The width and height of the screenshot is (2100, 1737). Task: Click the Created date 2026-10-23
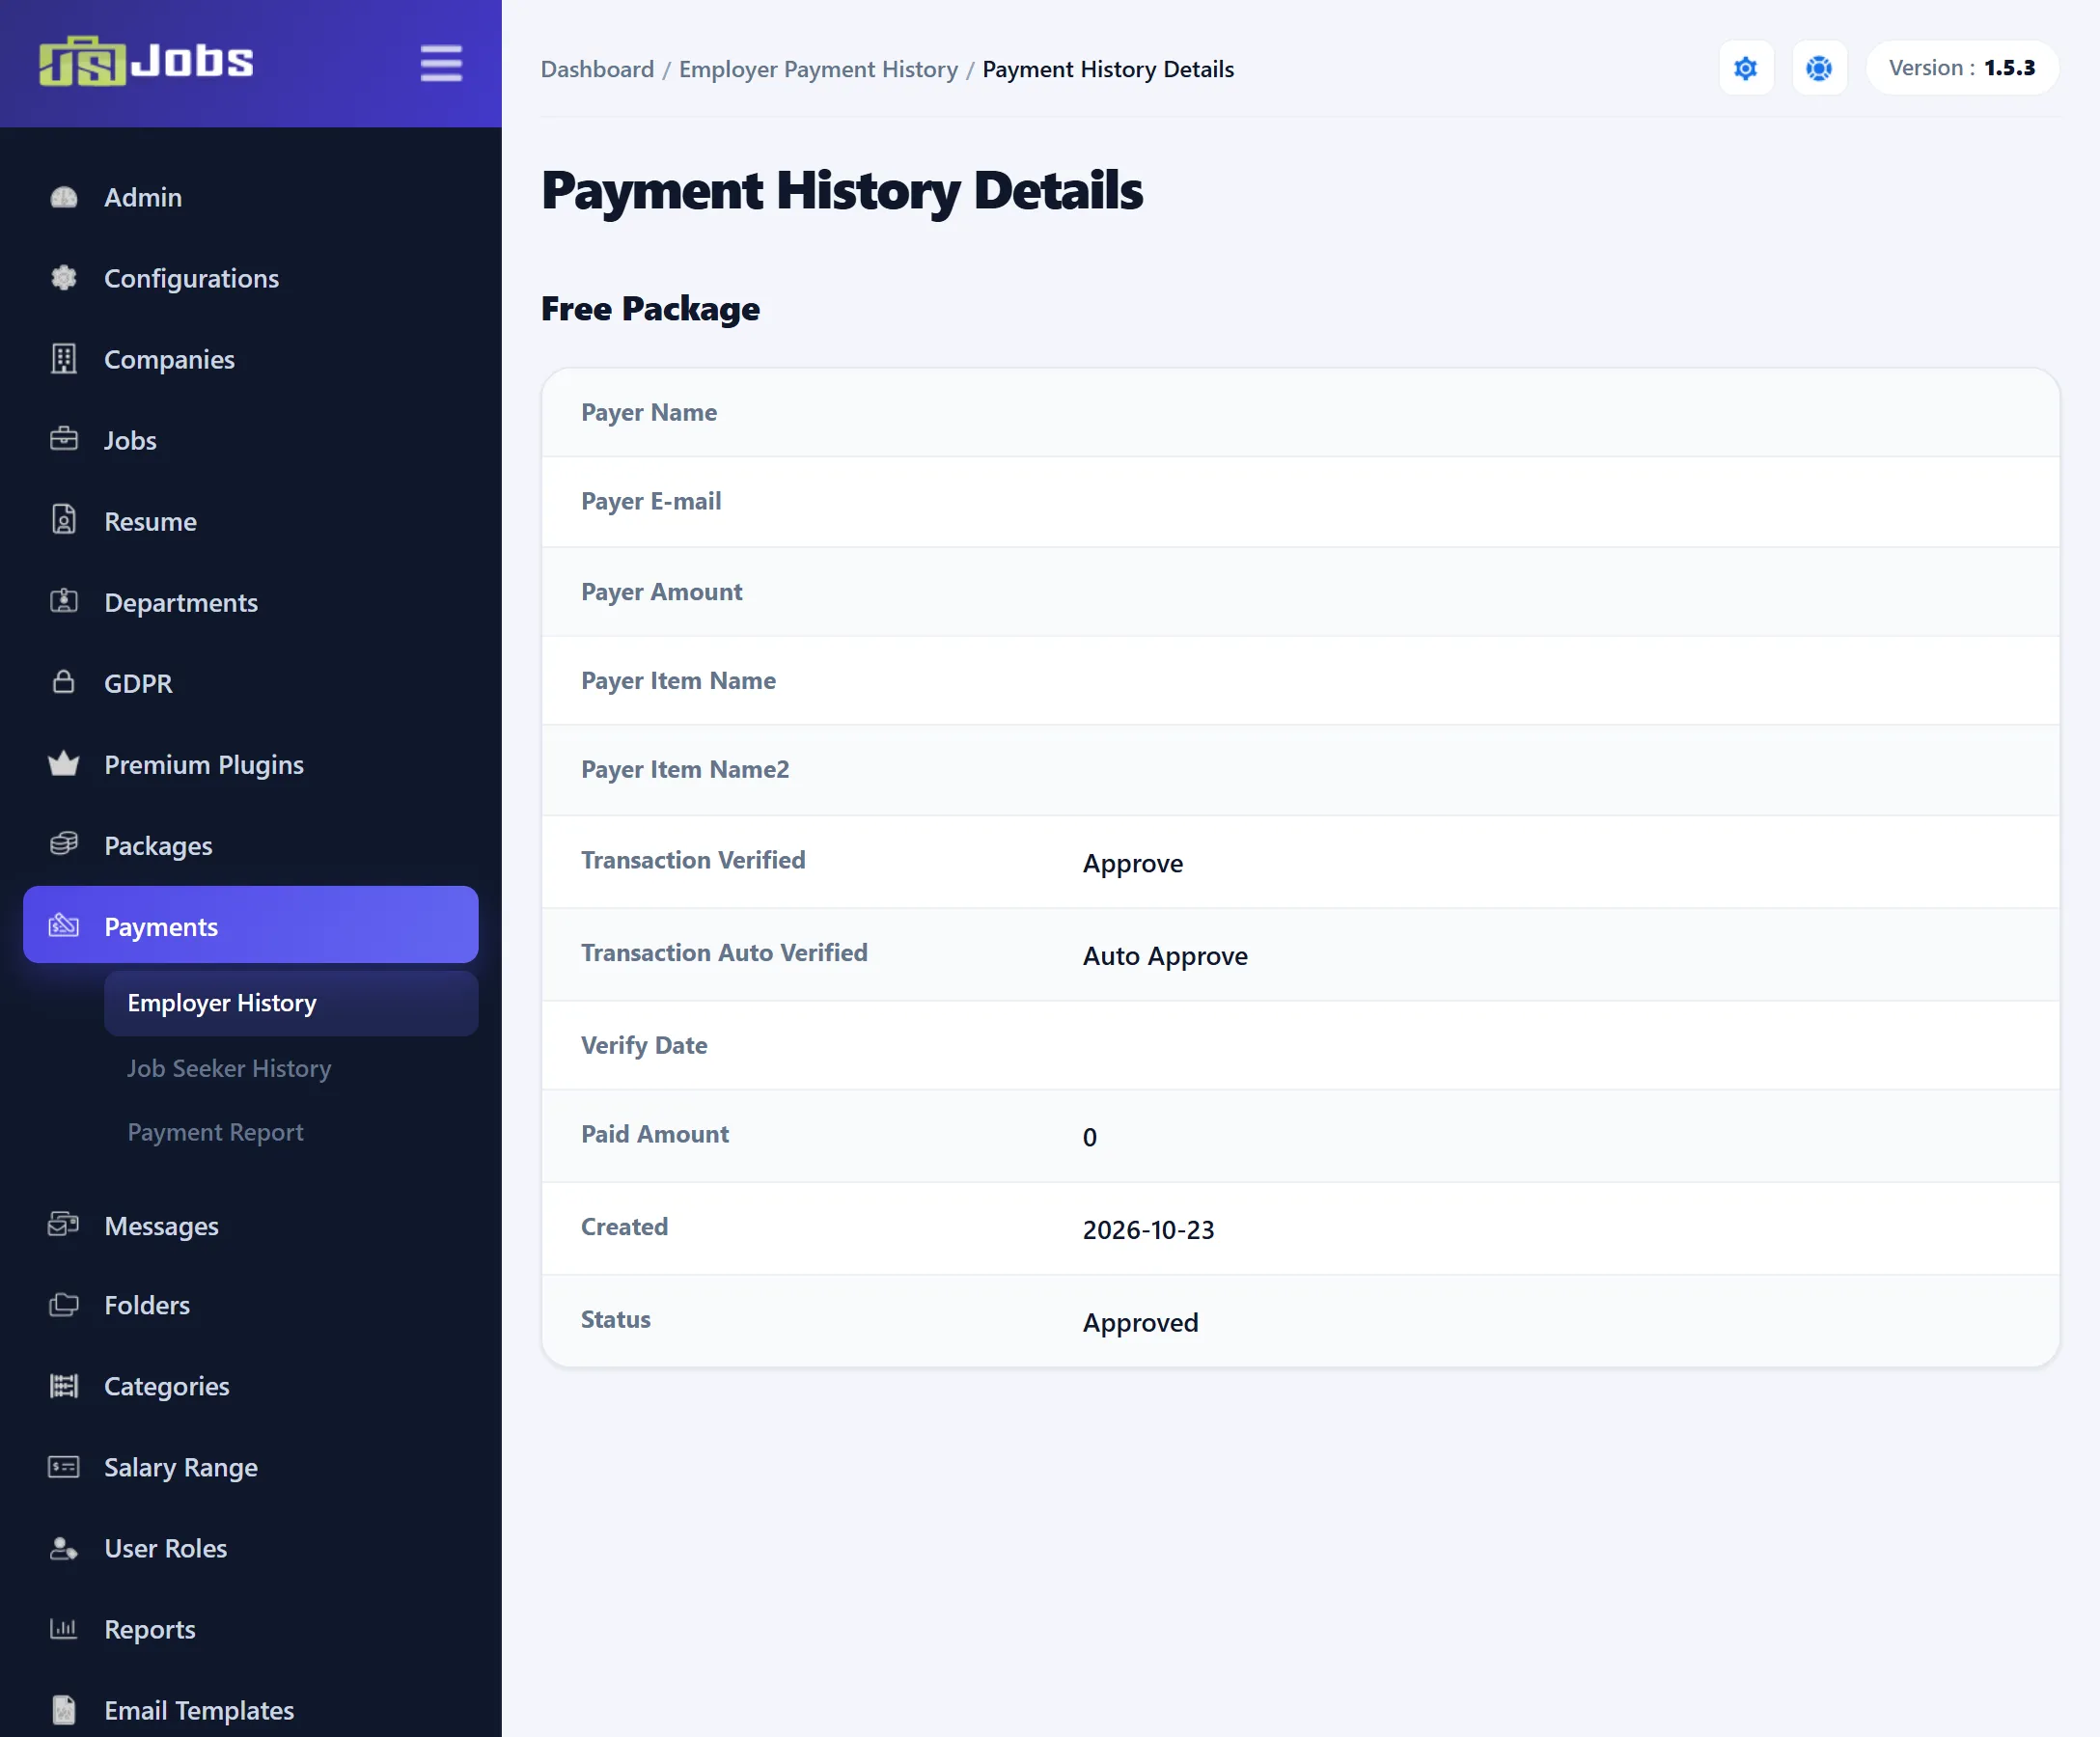[1148, 1230]
